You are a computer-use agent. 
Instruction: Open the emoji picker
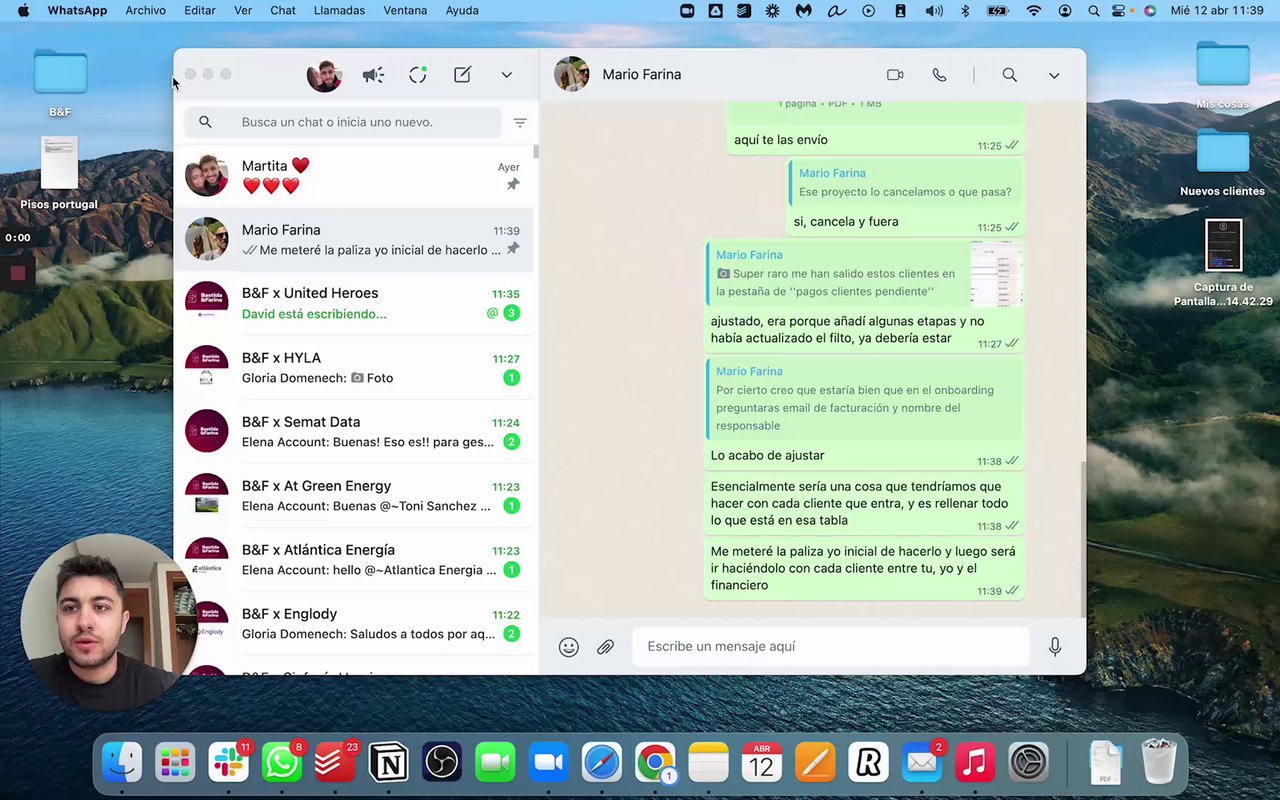click(x=569, y=647)
